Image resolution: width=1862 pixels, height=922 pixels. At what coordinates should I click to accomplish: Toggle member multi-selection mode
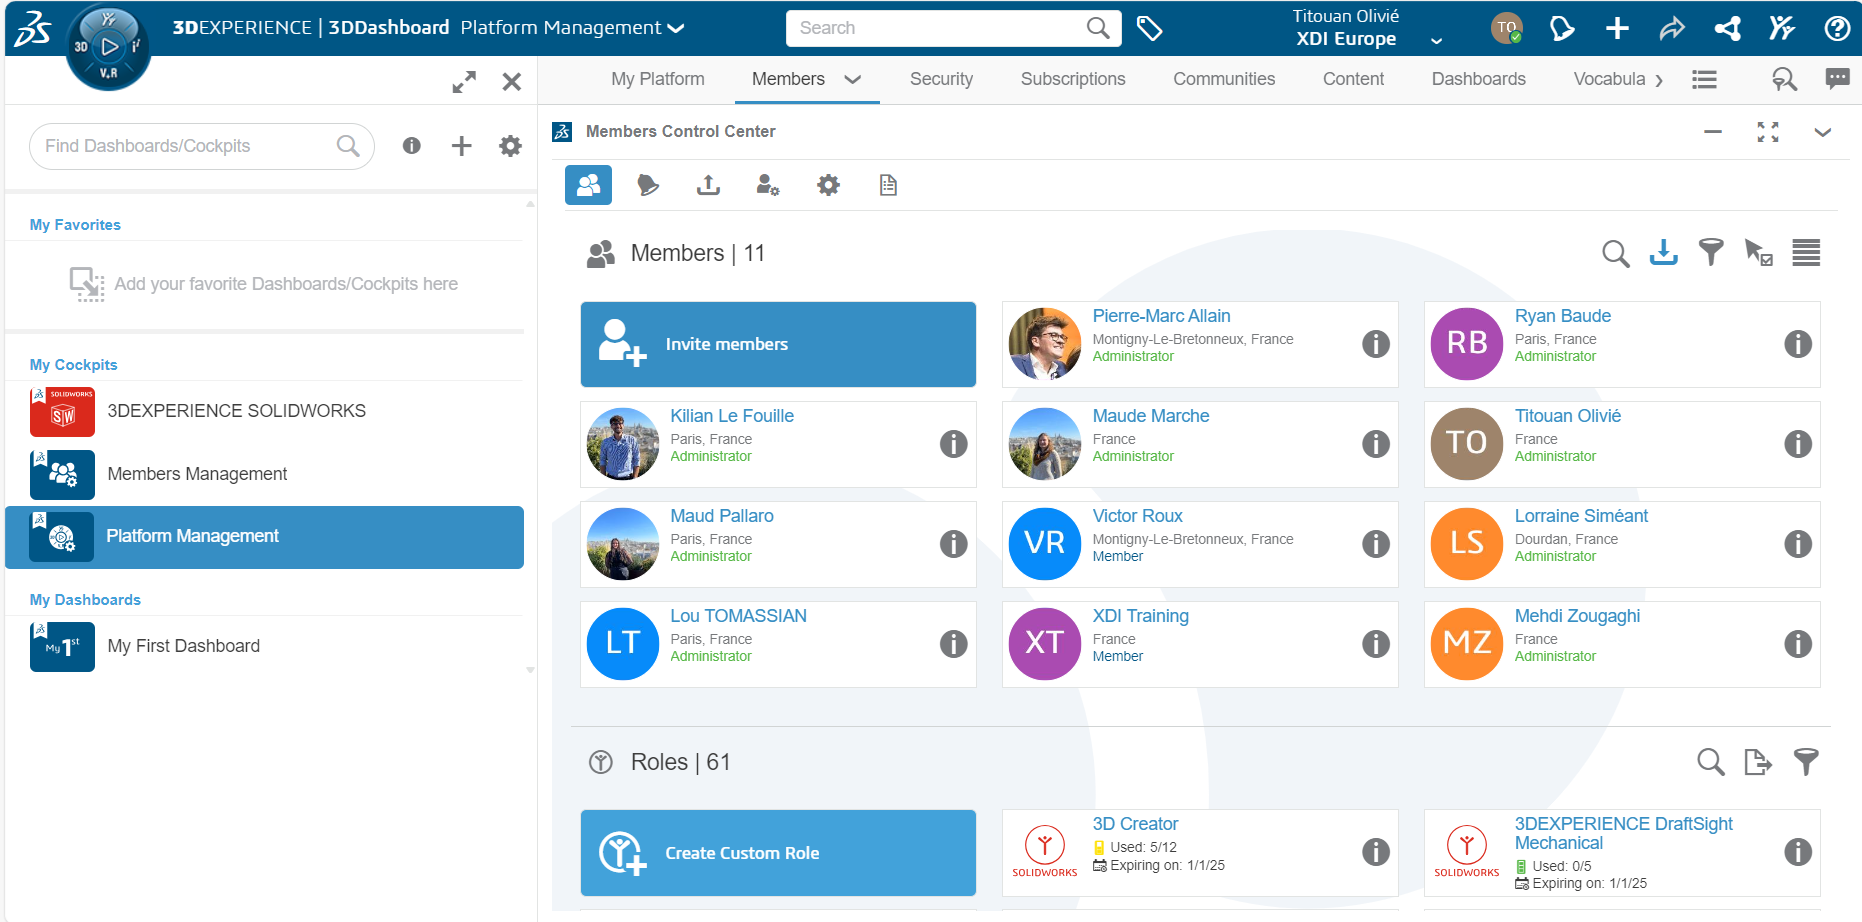pos(1758,253)
